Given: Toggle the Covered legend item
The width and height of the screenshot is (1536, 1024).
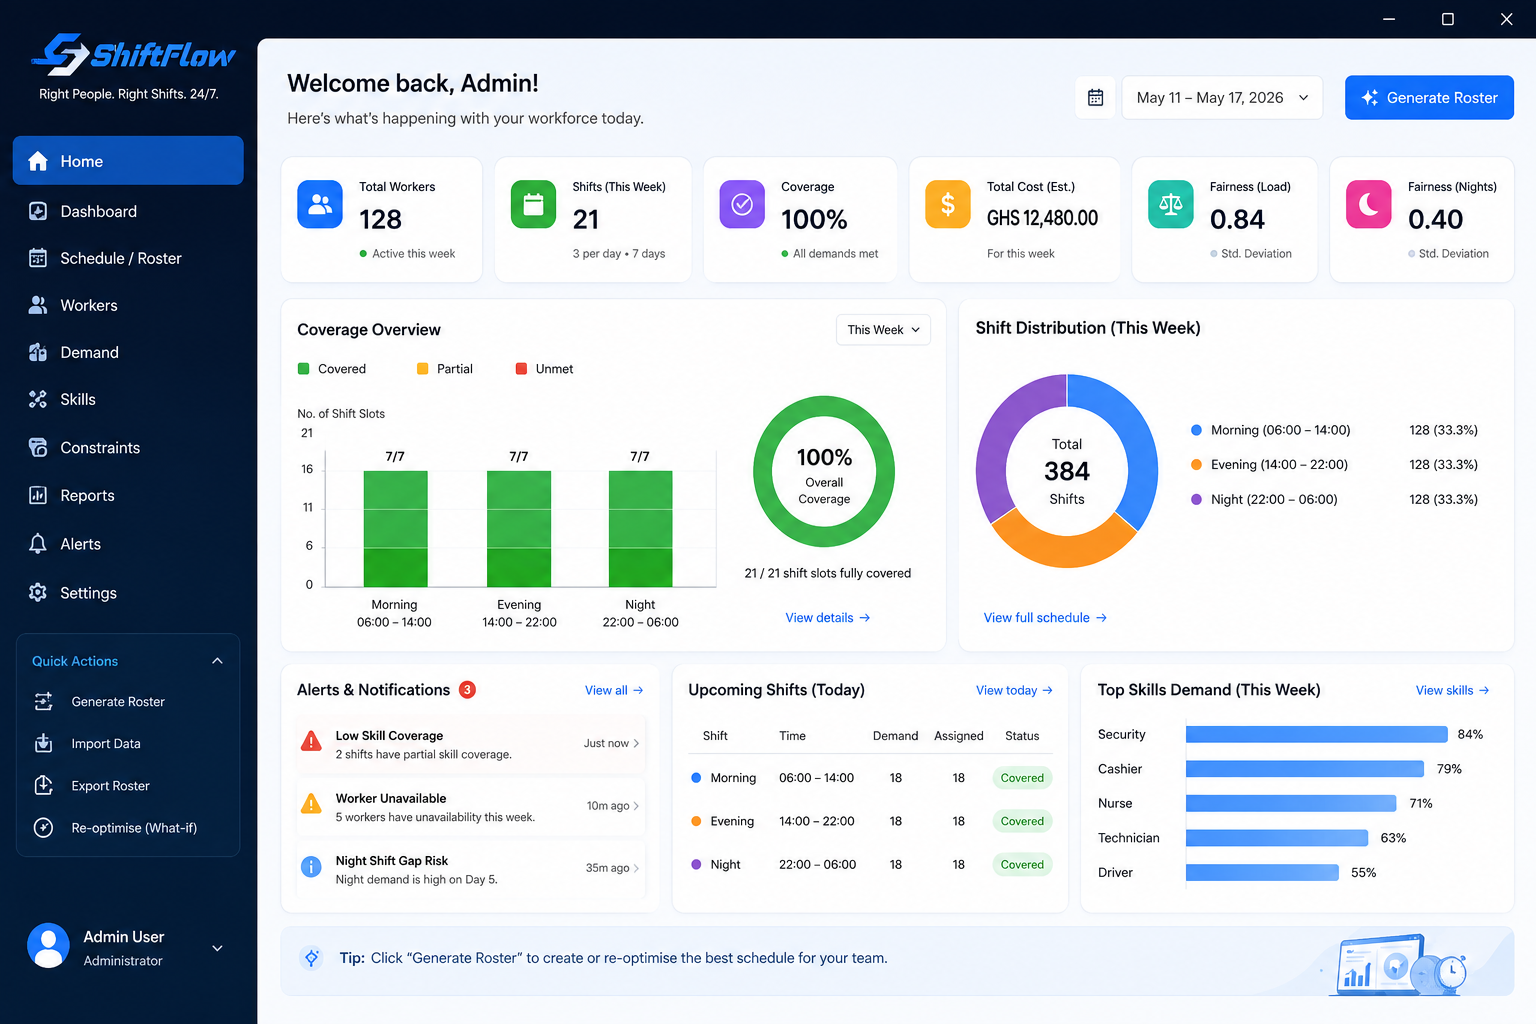Looking at the screenshot, I should coord(332,369).
